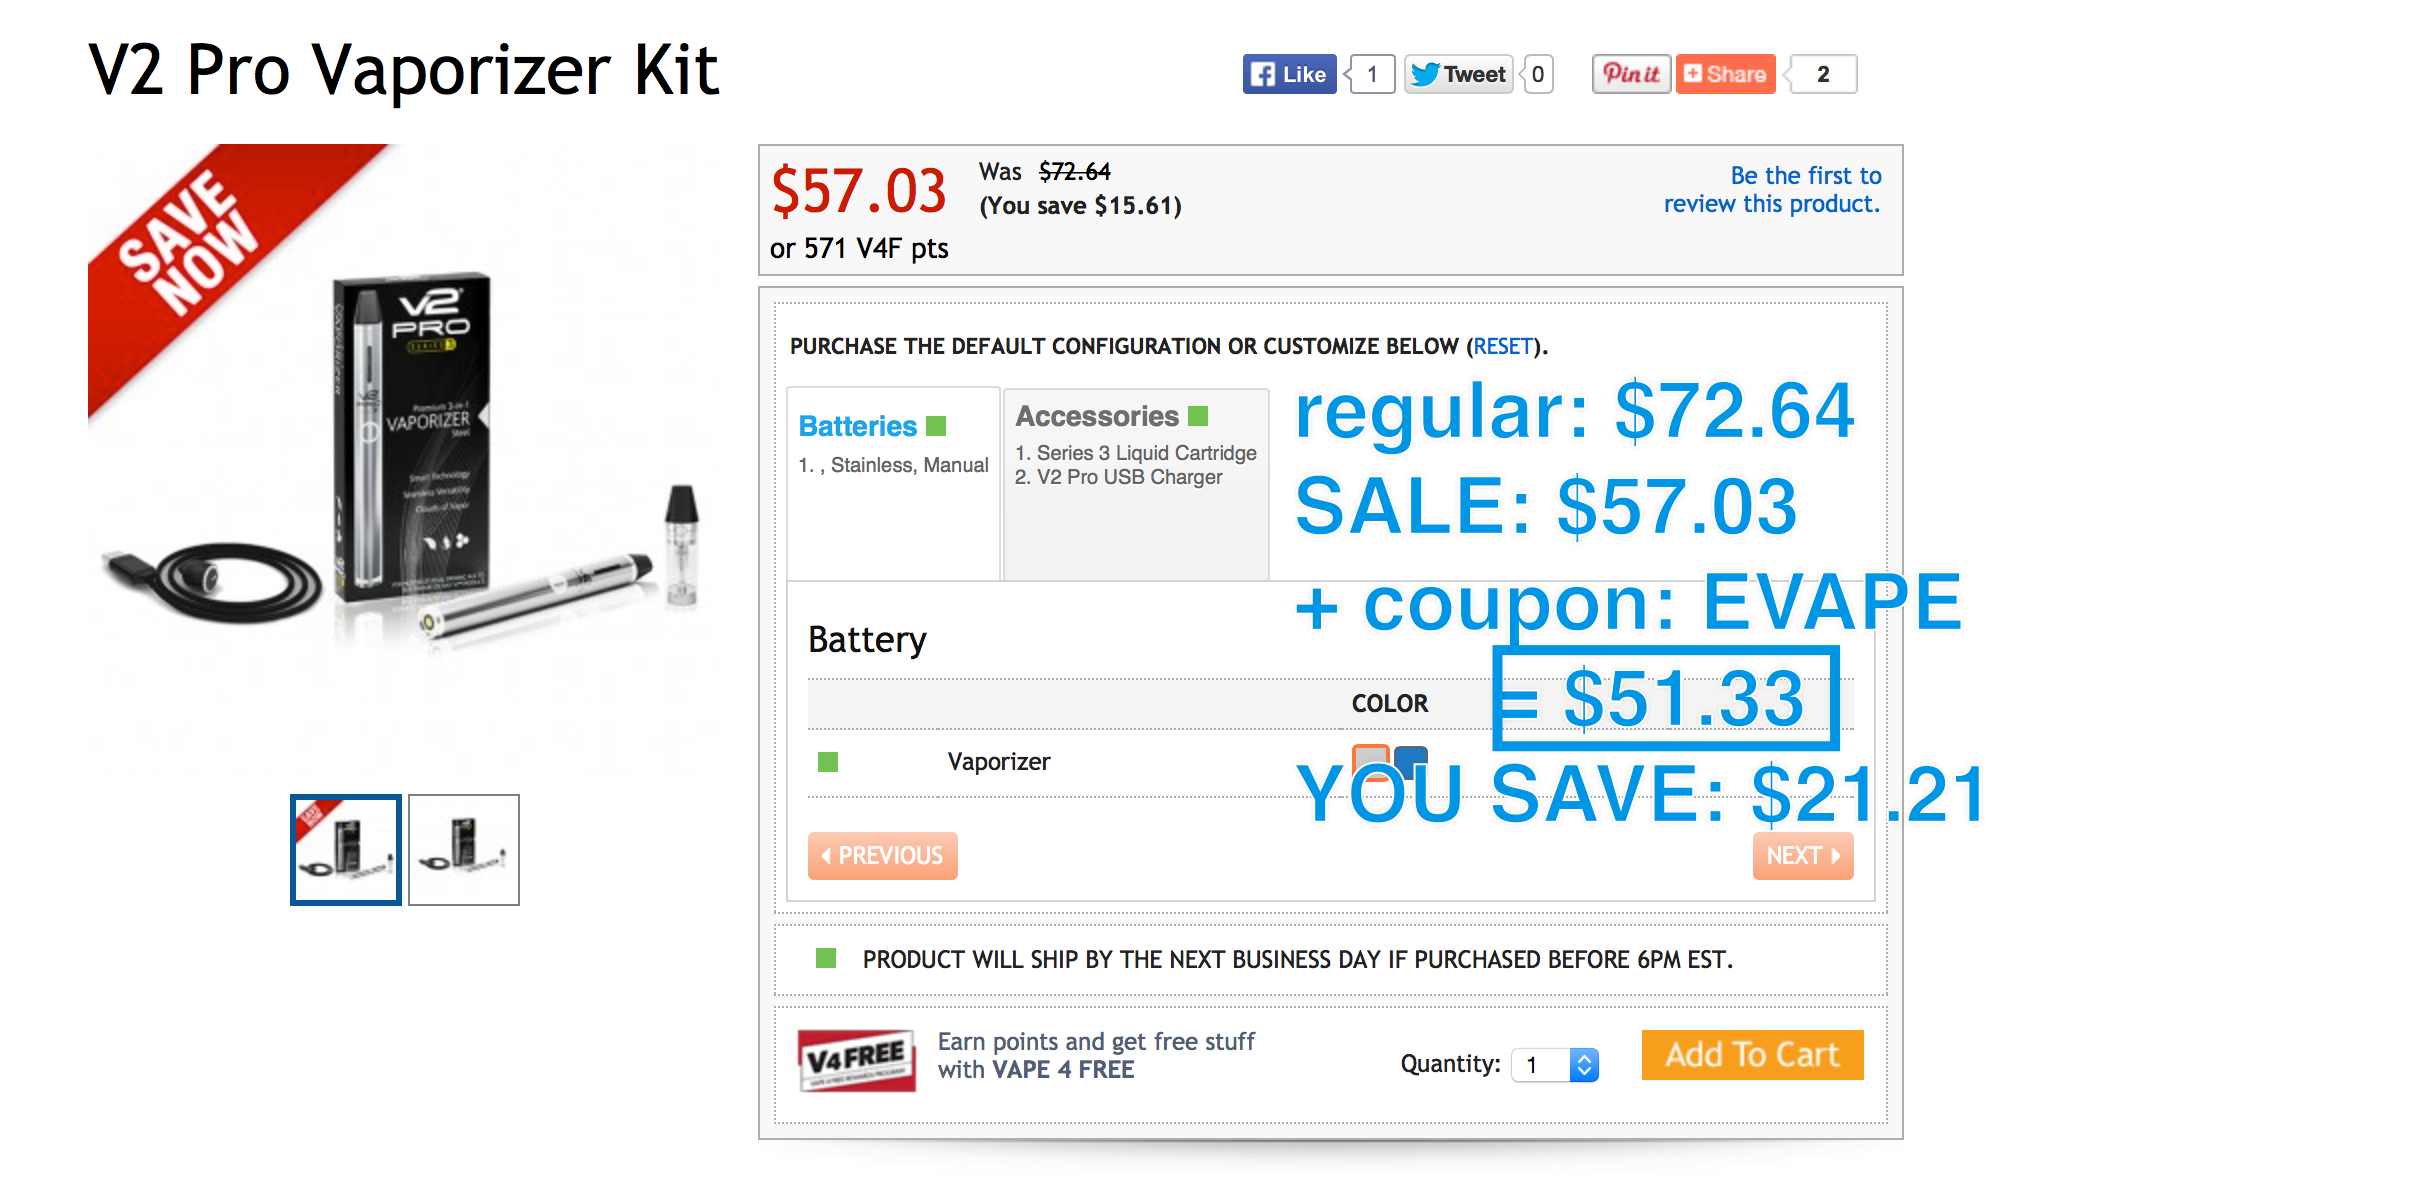Click the green indicator beside Batteries tab
Screen dimensions: 2428x1188
point(936,426)
